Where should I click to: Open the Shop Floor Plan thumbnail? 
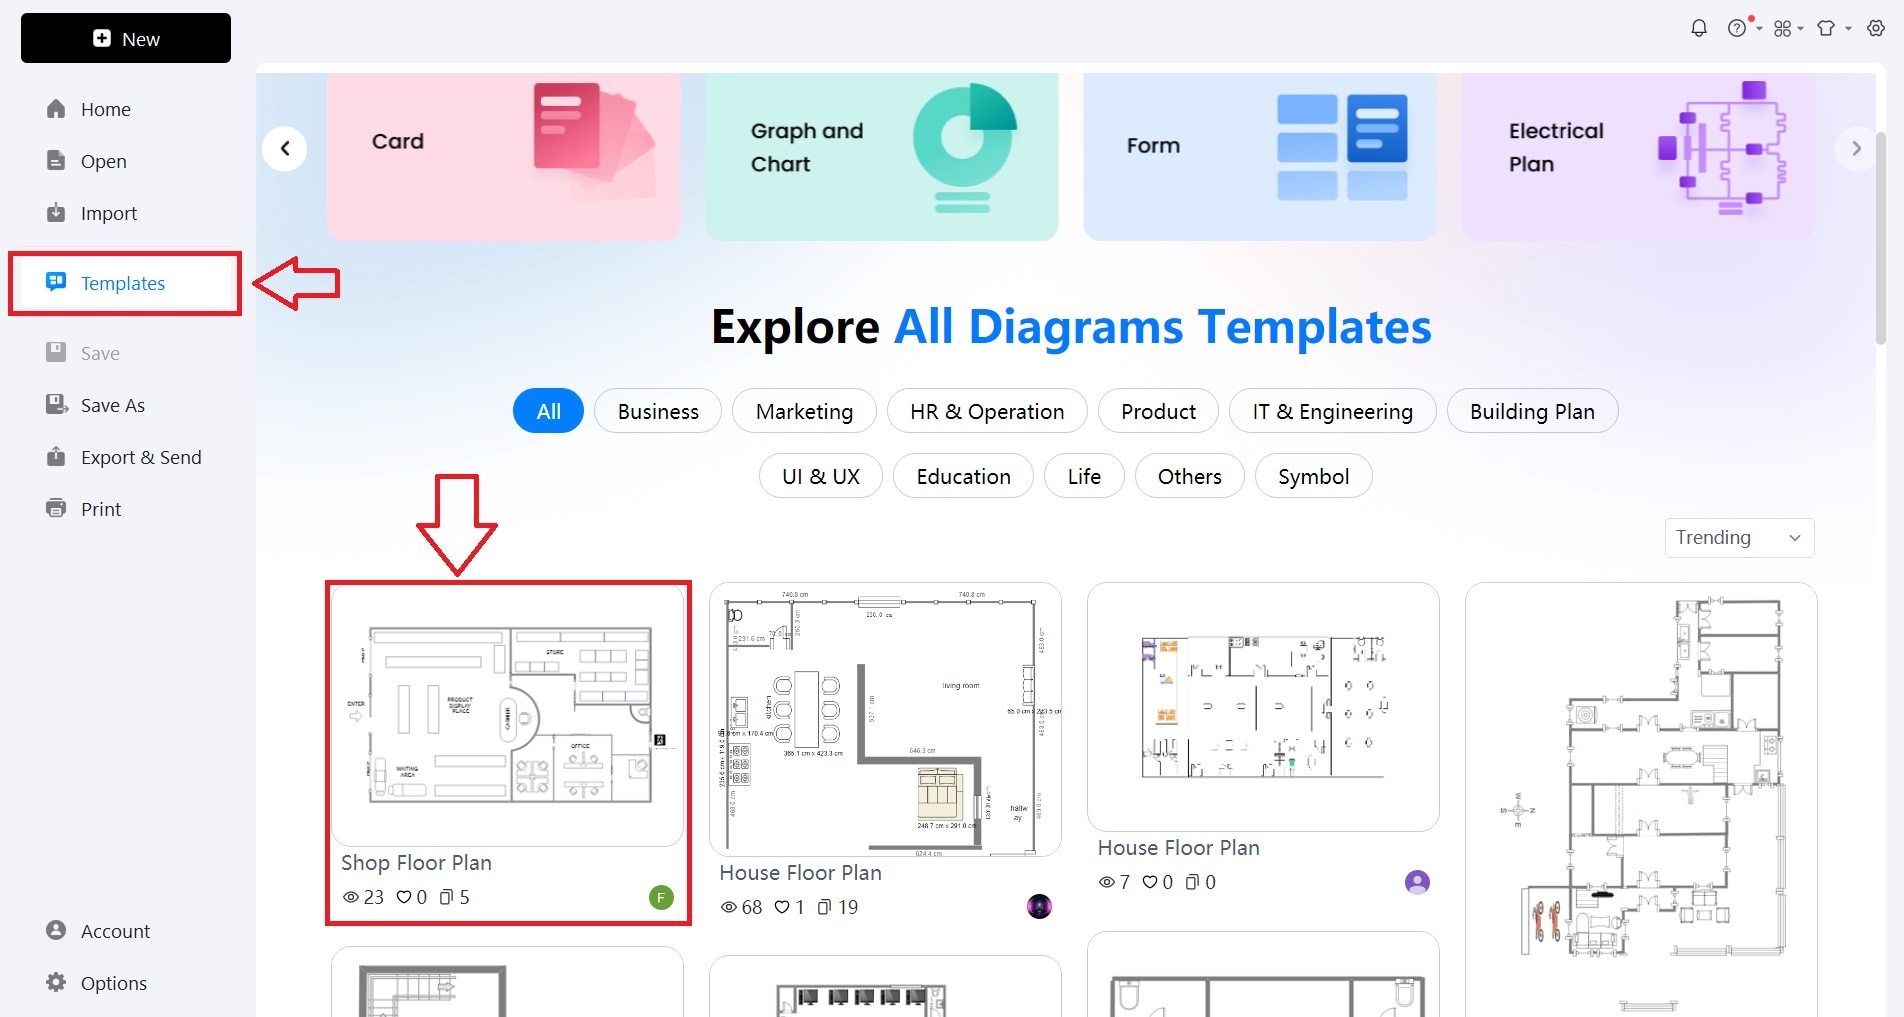tap(508, 716)
